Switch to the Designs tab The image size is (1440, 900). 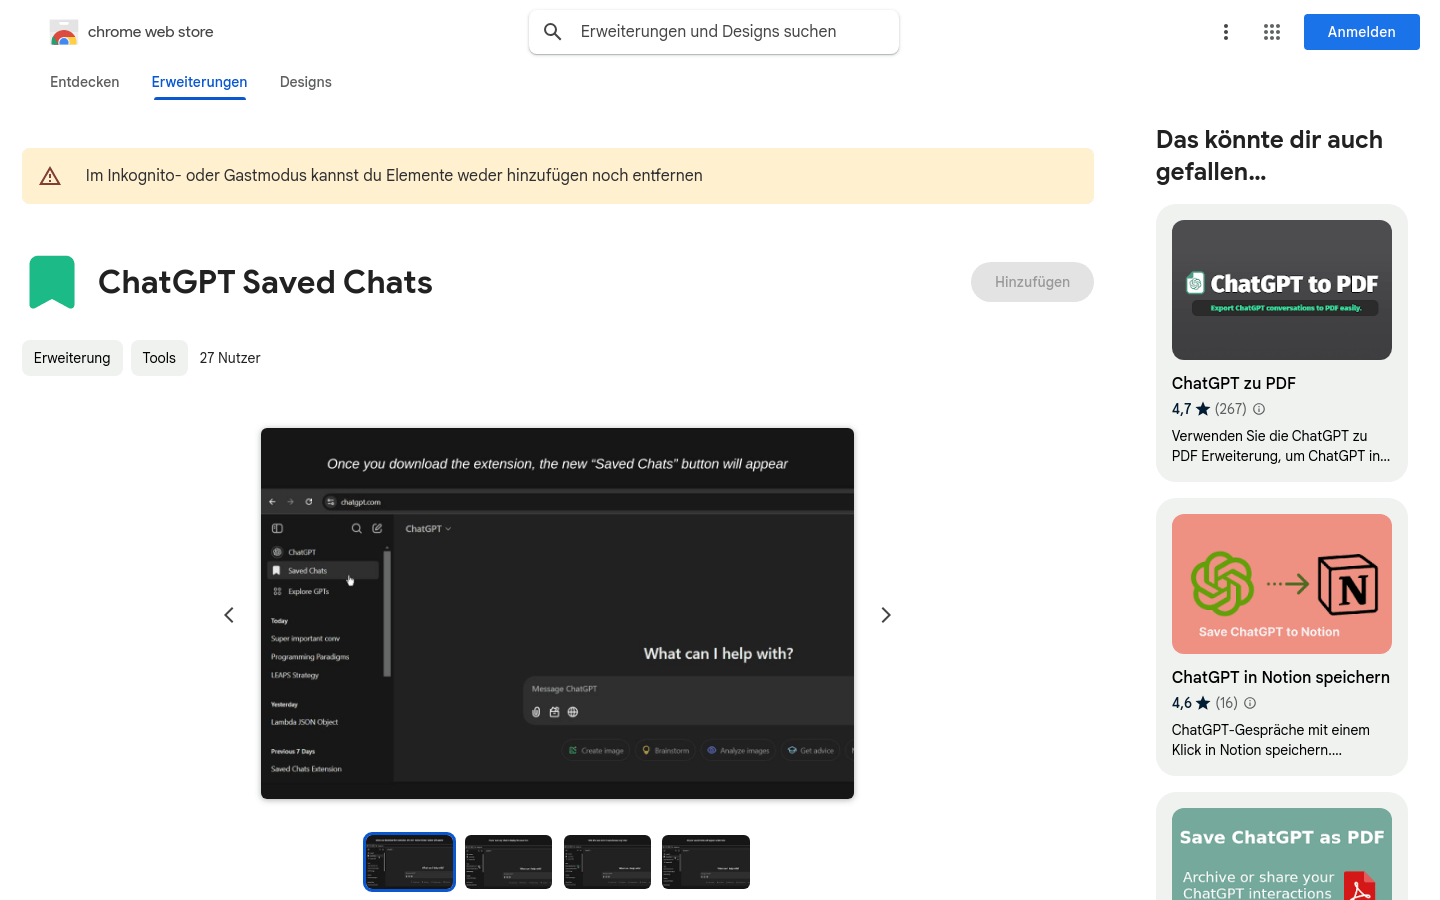click(306, 82)
